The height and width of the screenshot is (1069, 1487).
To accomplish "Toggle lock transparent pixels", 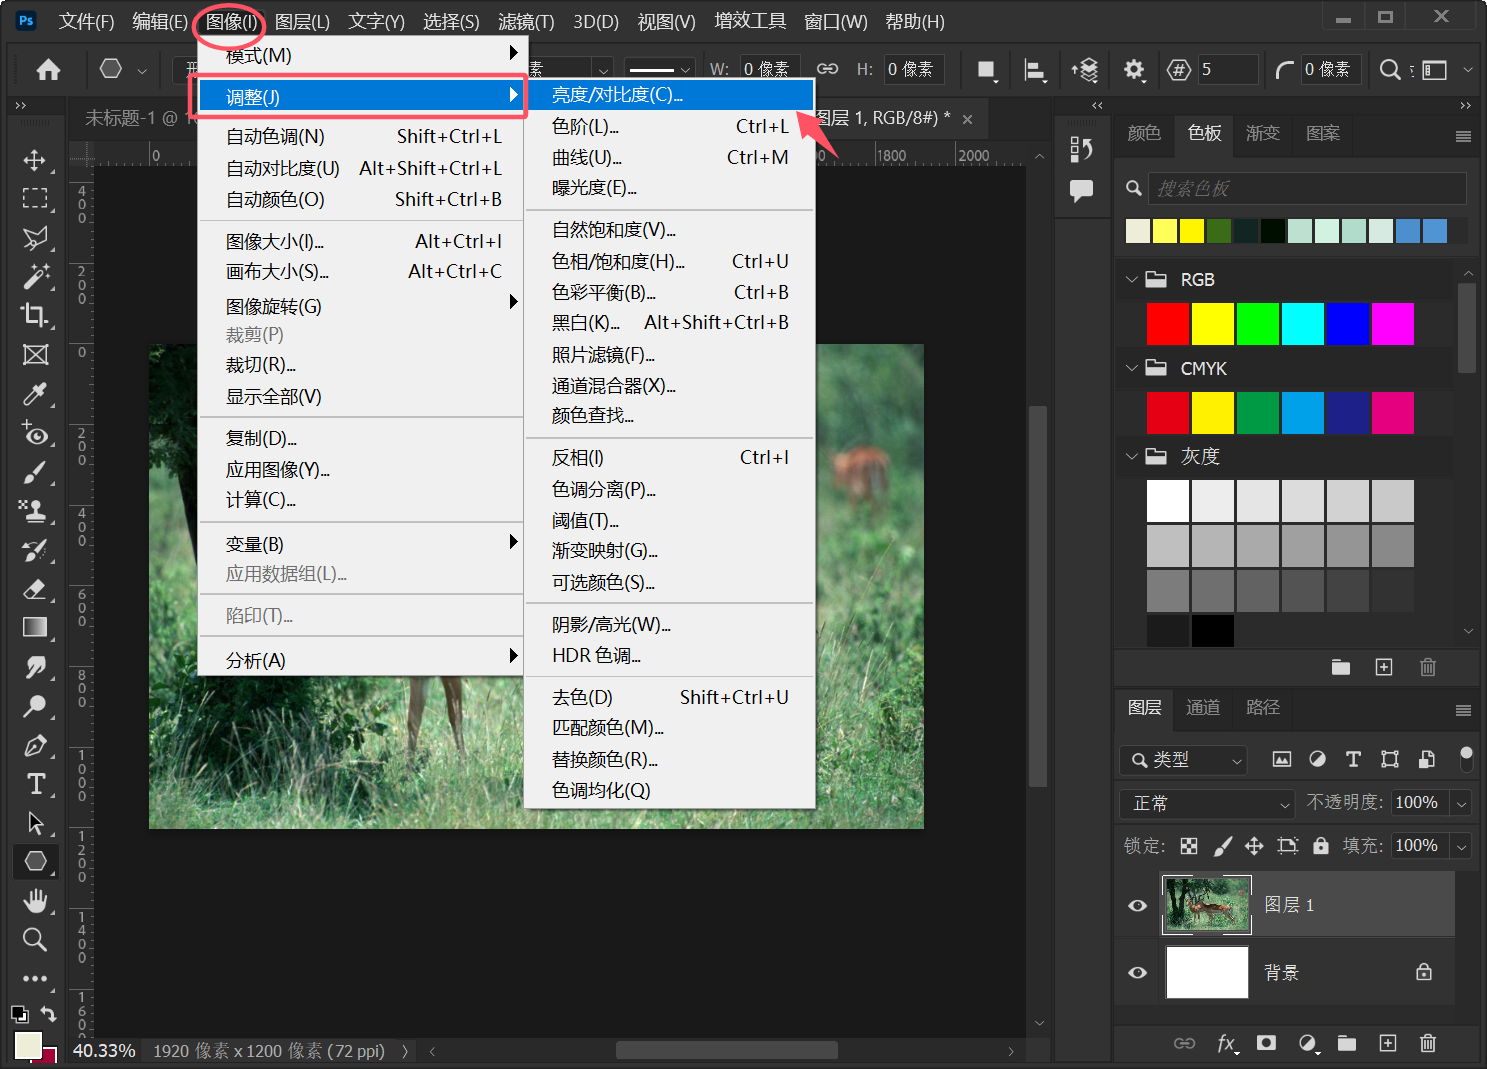I will [x=1189, y=846].
